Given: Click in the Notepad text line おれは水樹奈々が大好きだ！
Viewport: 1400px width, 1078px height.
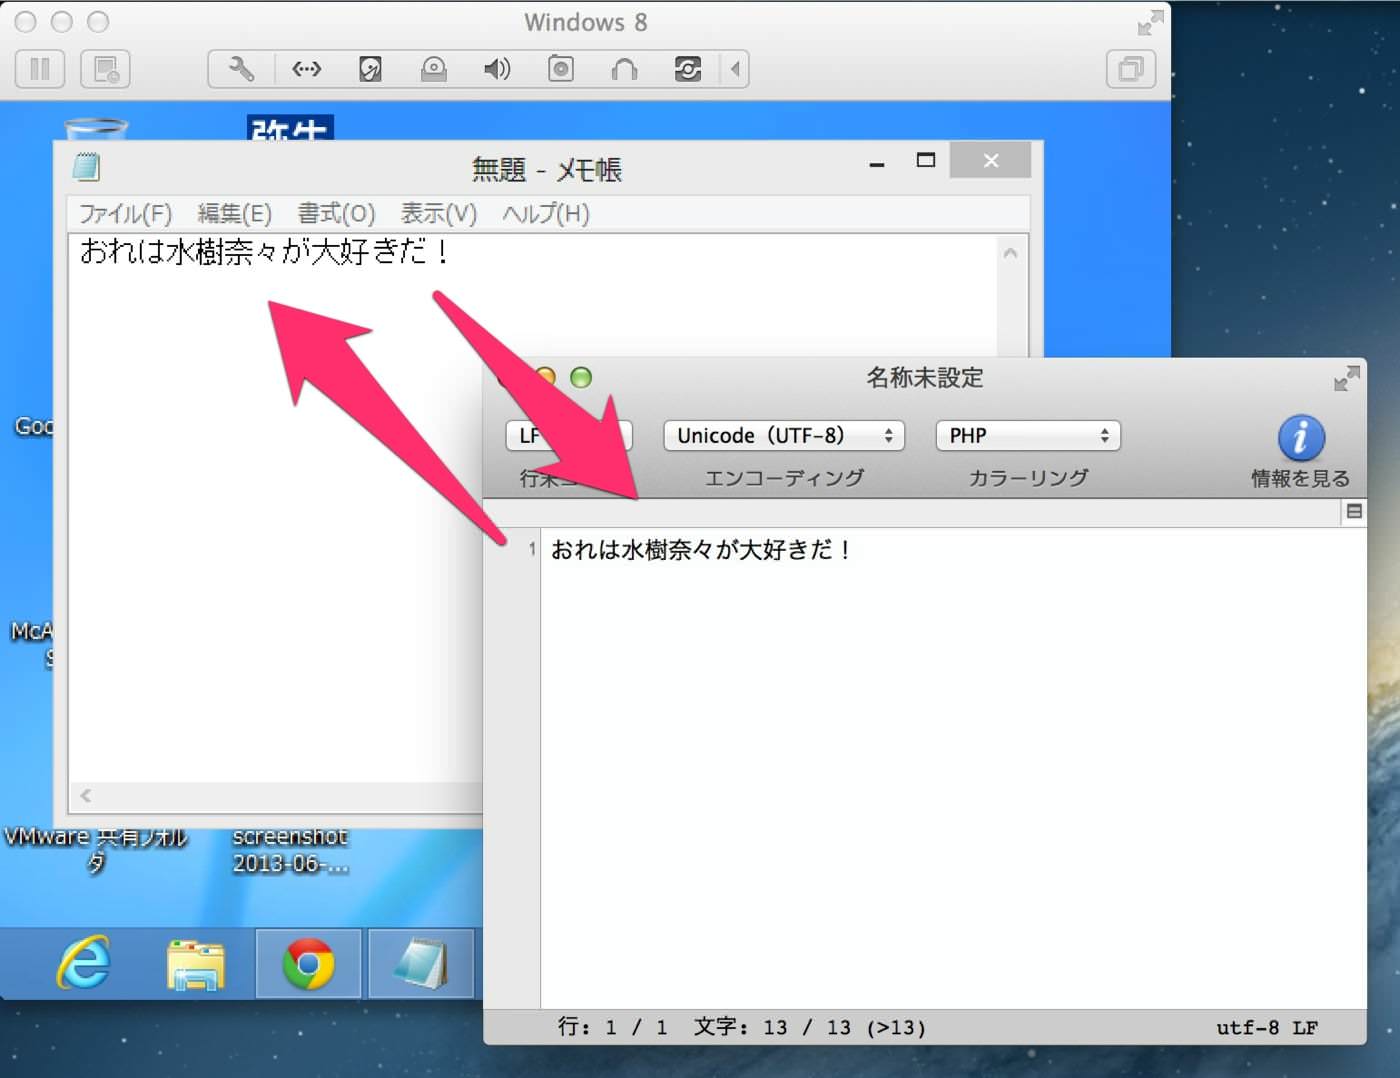Looking at the screenshot, I should 266,251.
